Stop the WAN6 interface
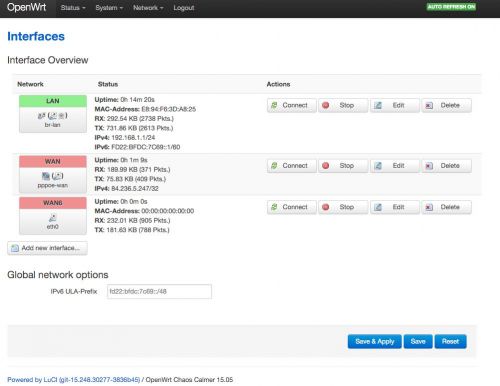Image resolution: width=500 pixels, height=386 pixels. click(343, 207)
